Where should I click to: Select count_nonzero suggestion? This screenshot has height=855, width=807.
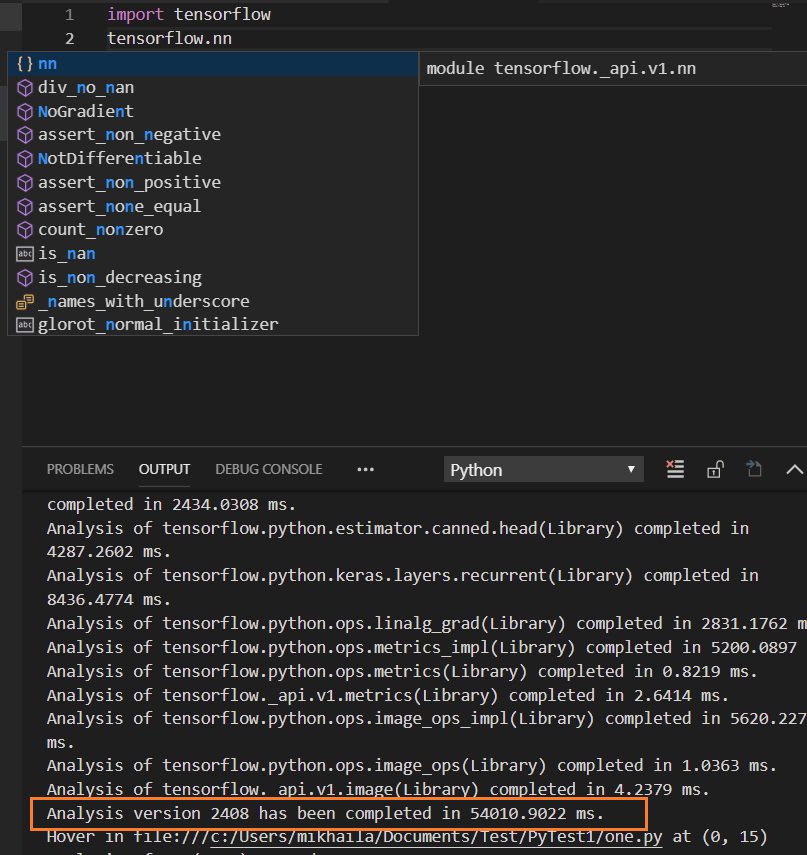click(213, 230)
